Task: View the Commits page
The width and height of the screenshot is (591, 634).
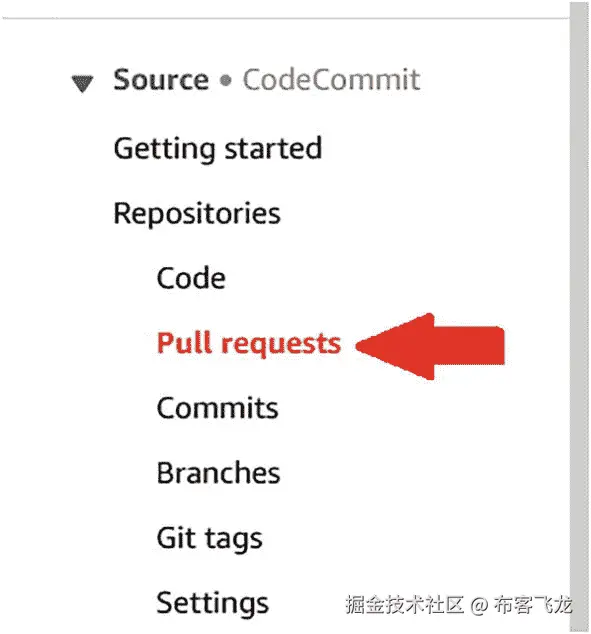Action: (x=217, y=408)
